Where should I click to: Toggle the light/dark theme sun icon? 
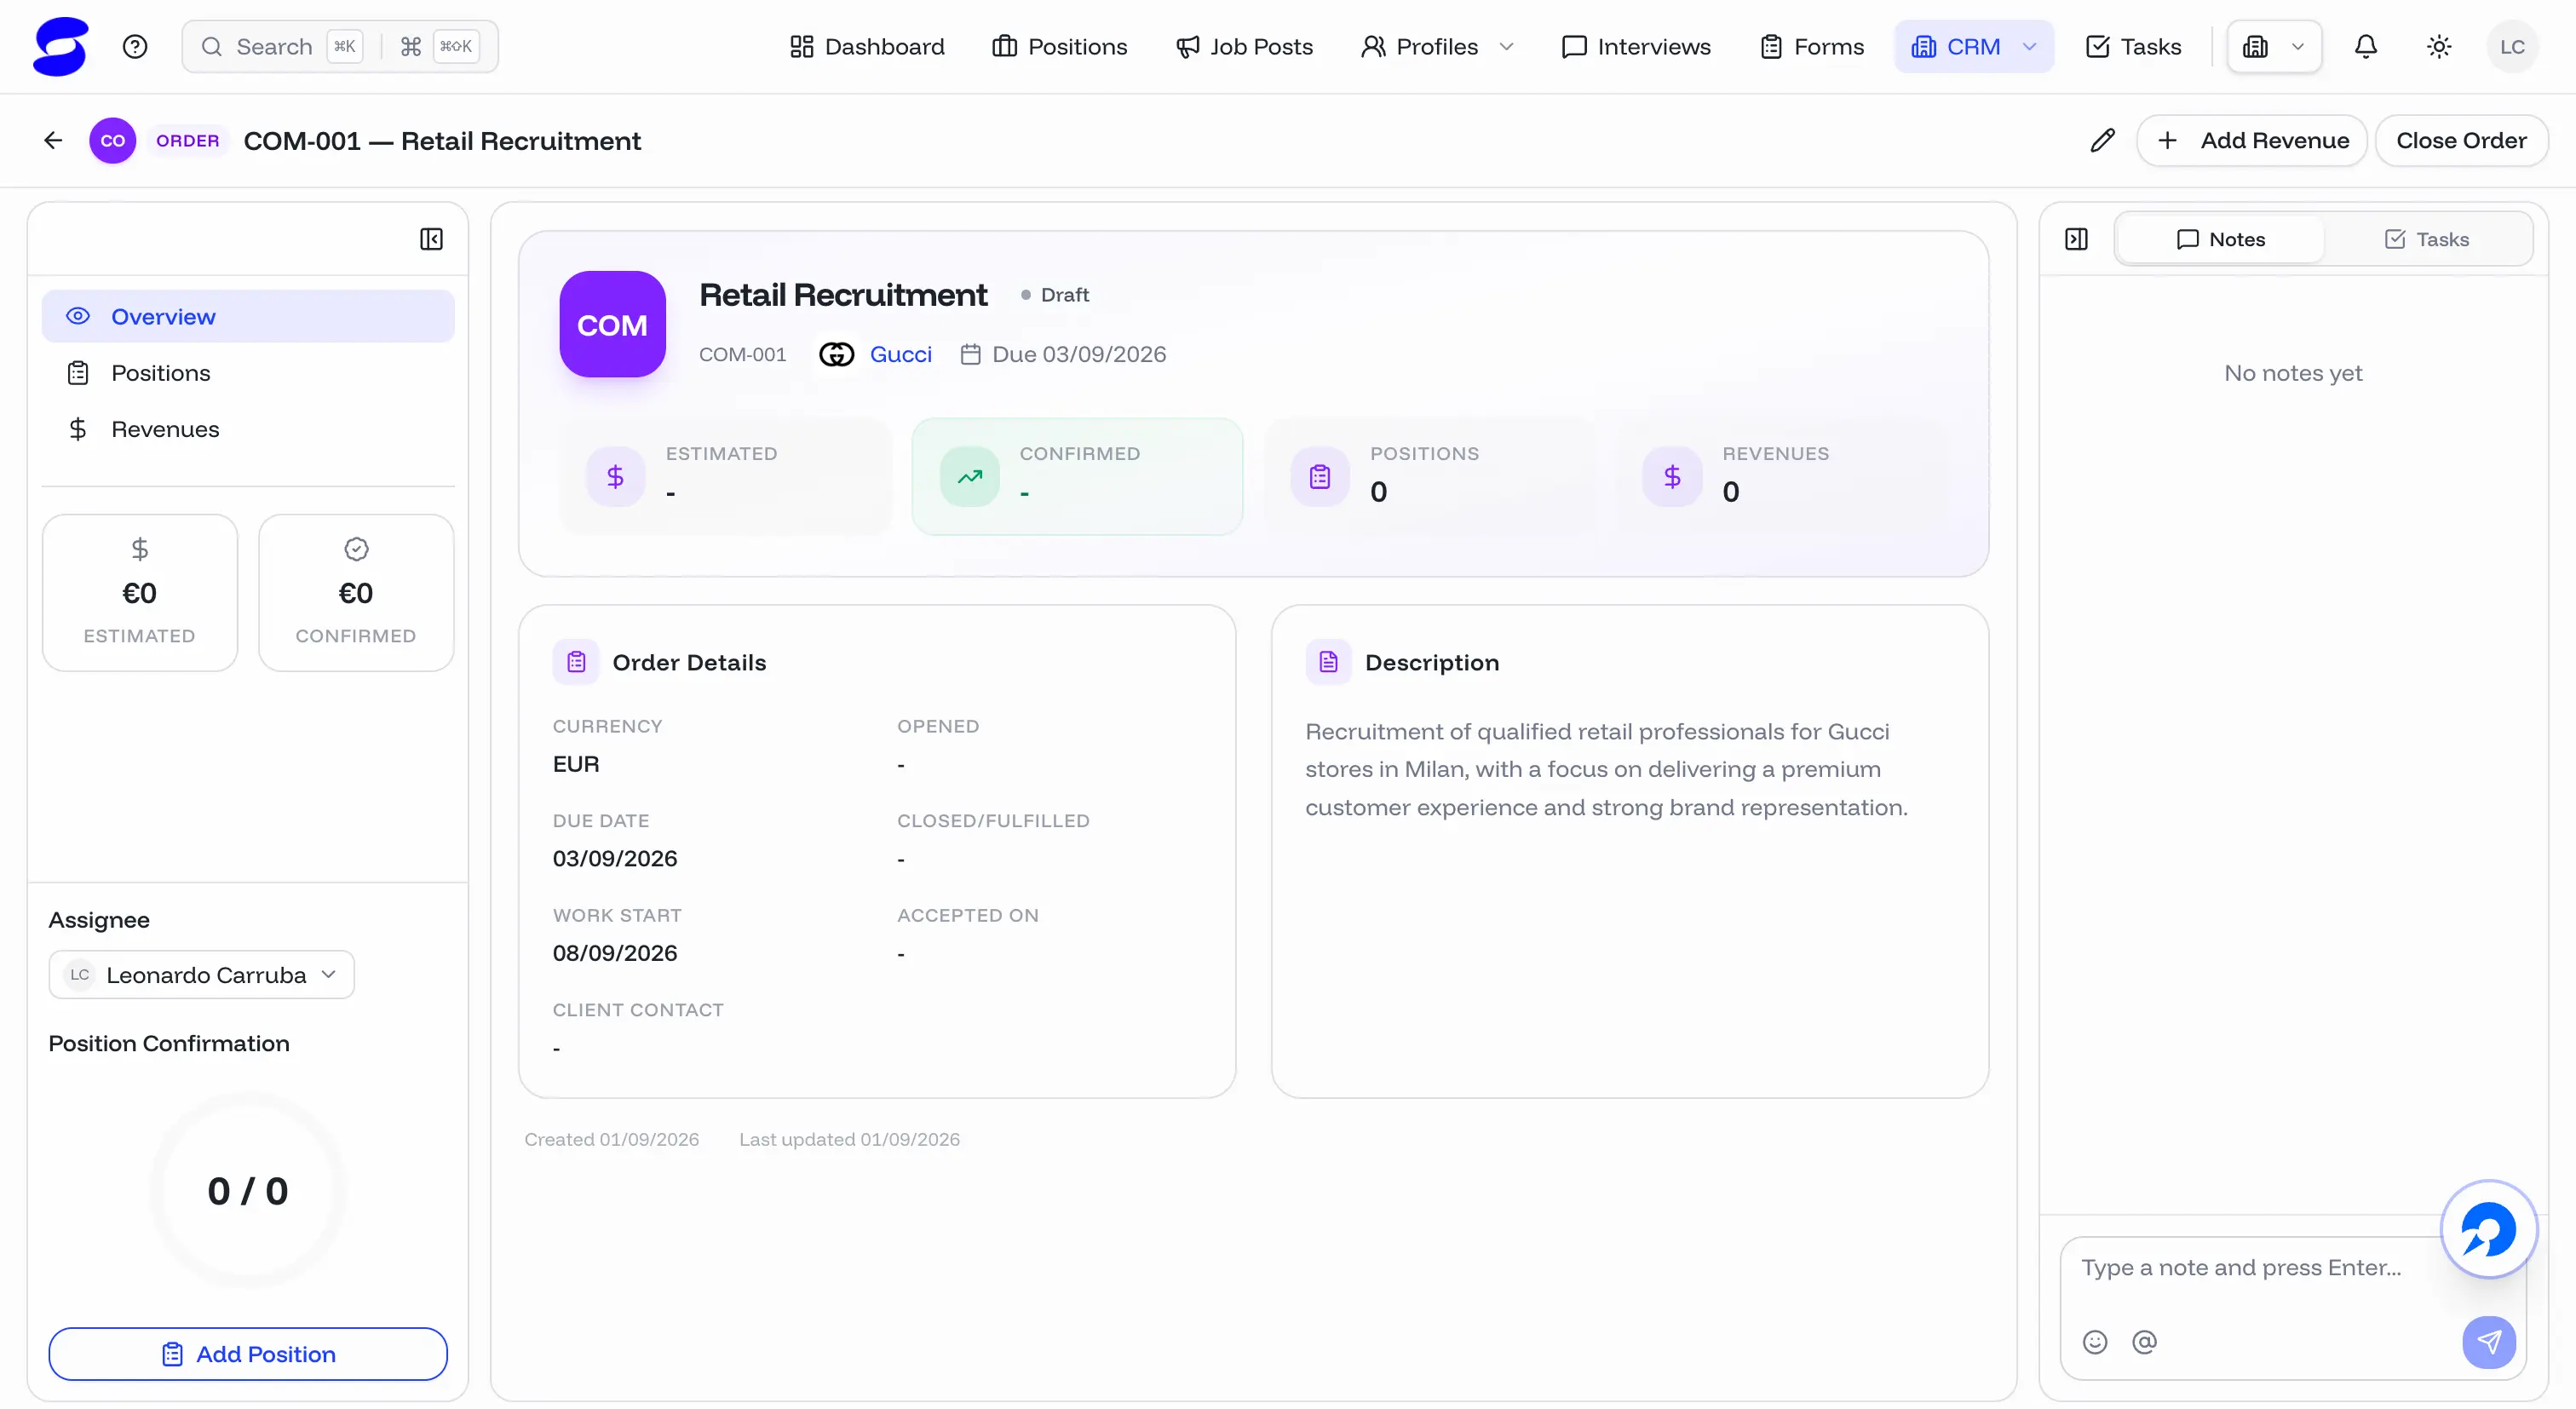[x=2439, y=46]
